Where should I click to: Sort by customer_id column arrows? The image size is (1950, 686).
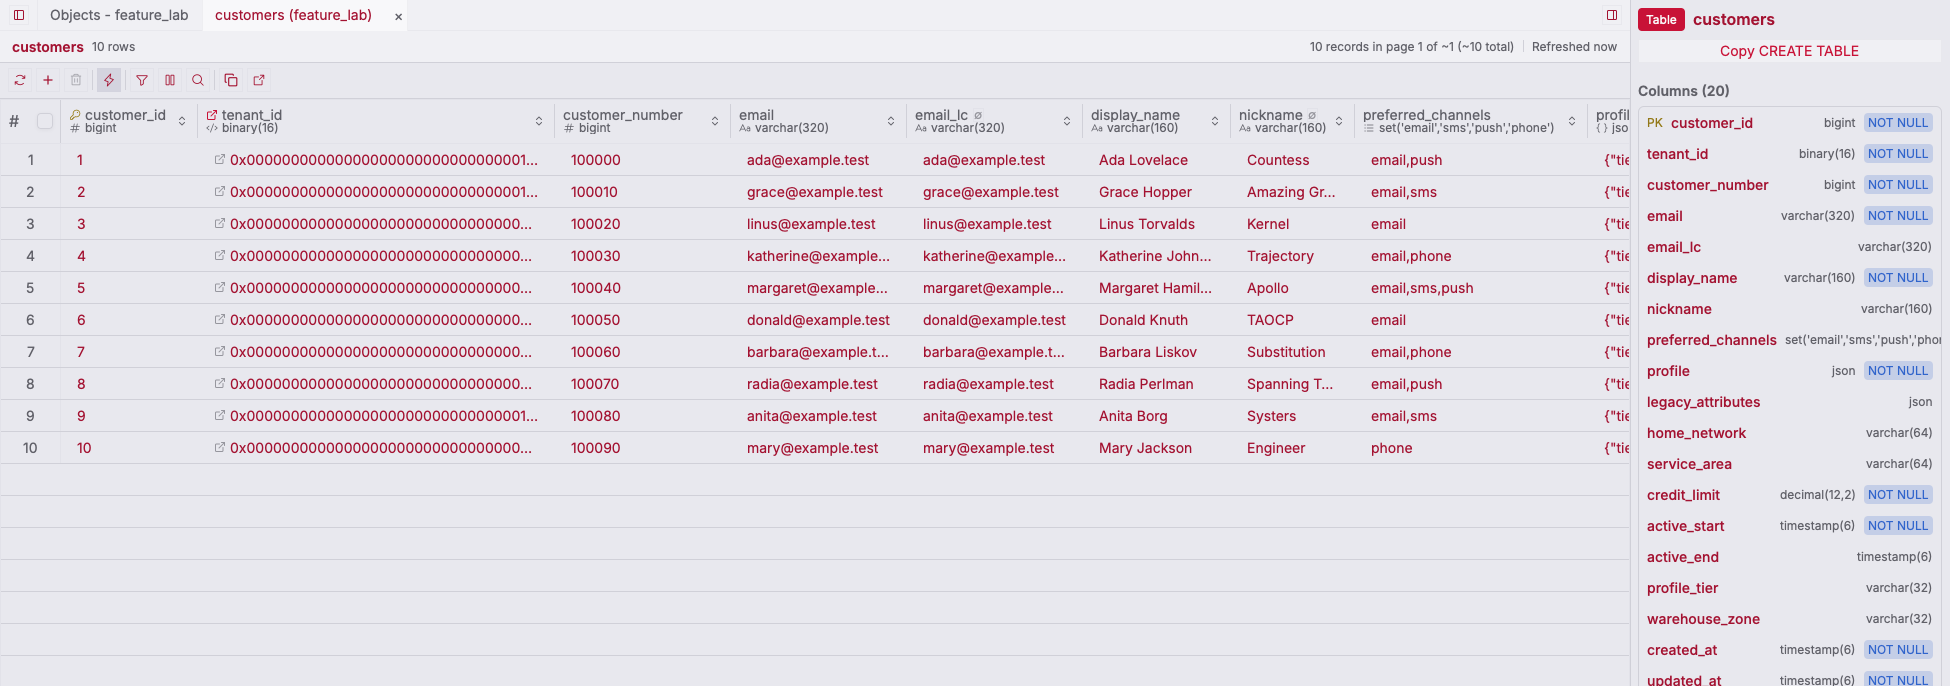click(x=182, y=121)
